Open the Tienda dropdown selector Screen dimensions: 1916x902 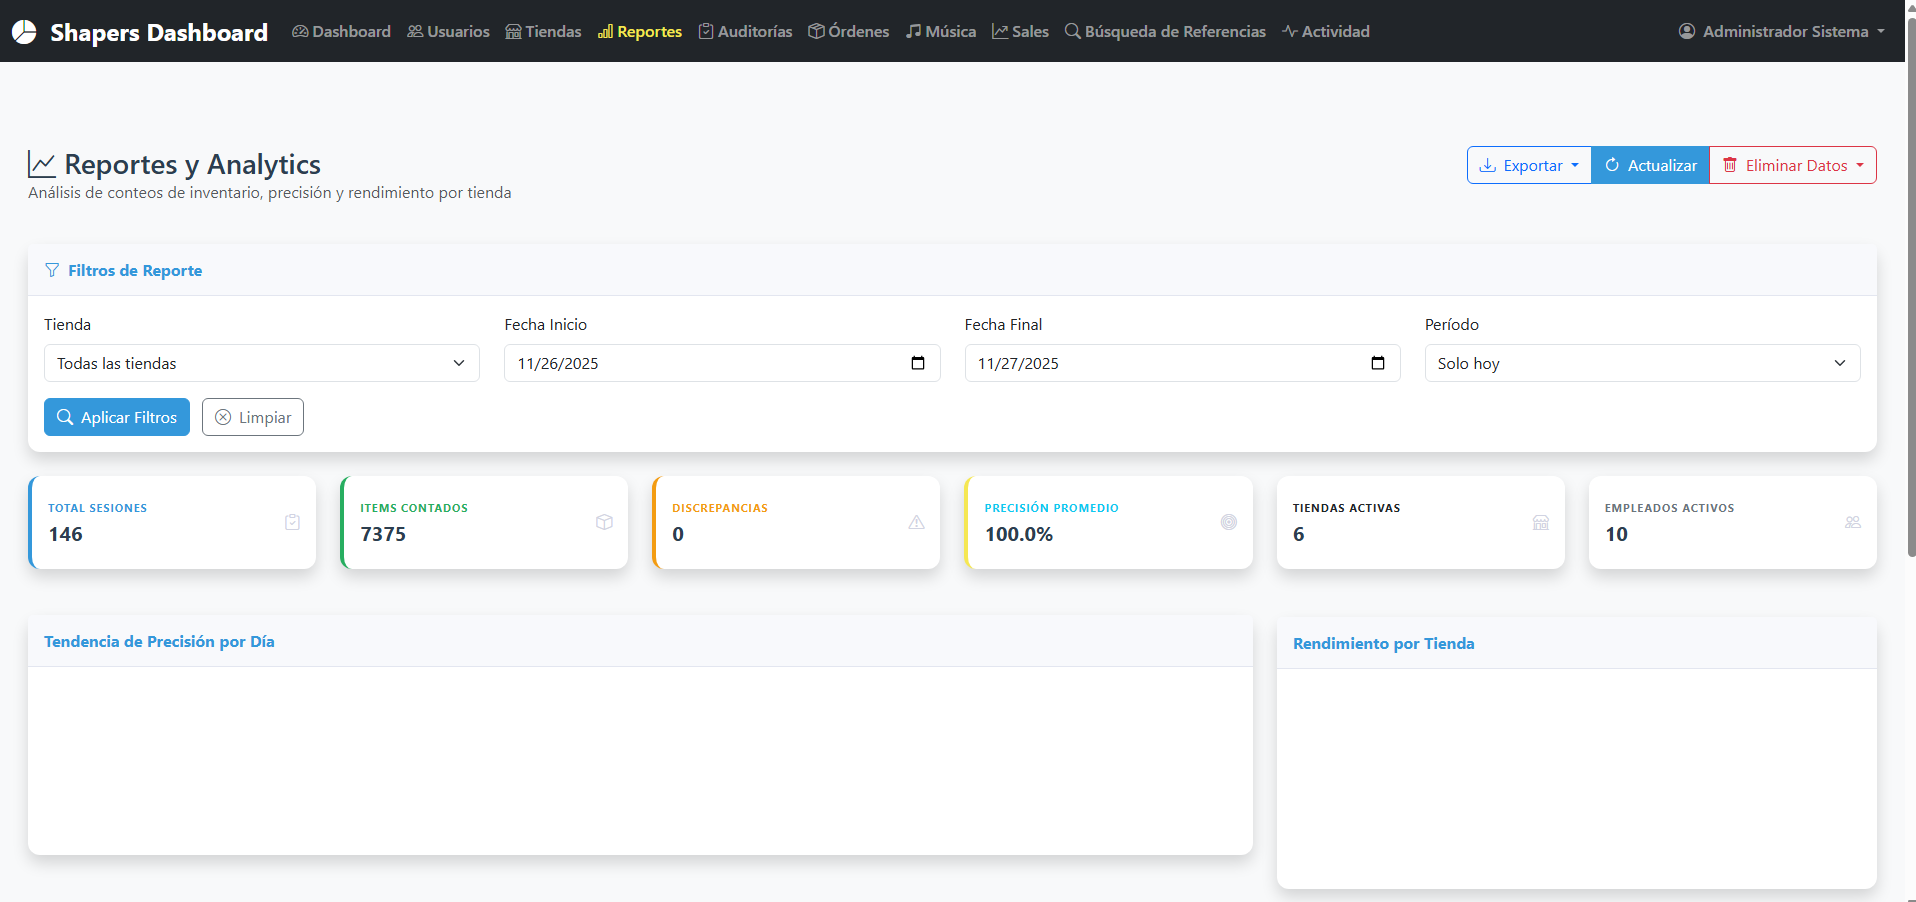point(261,363)
